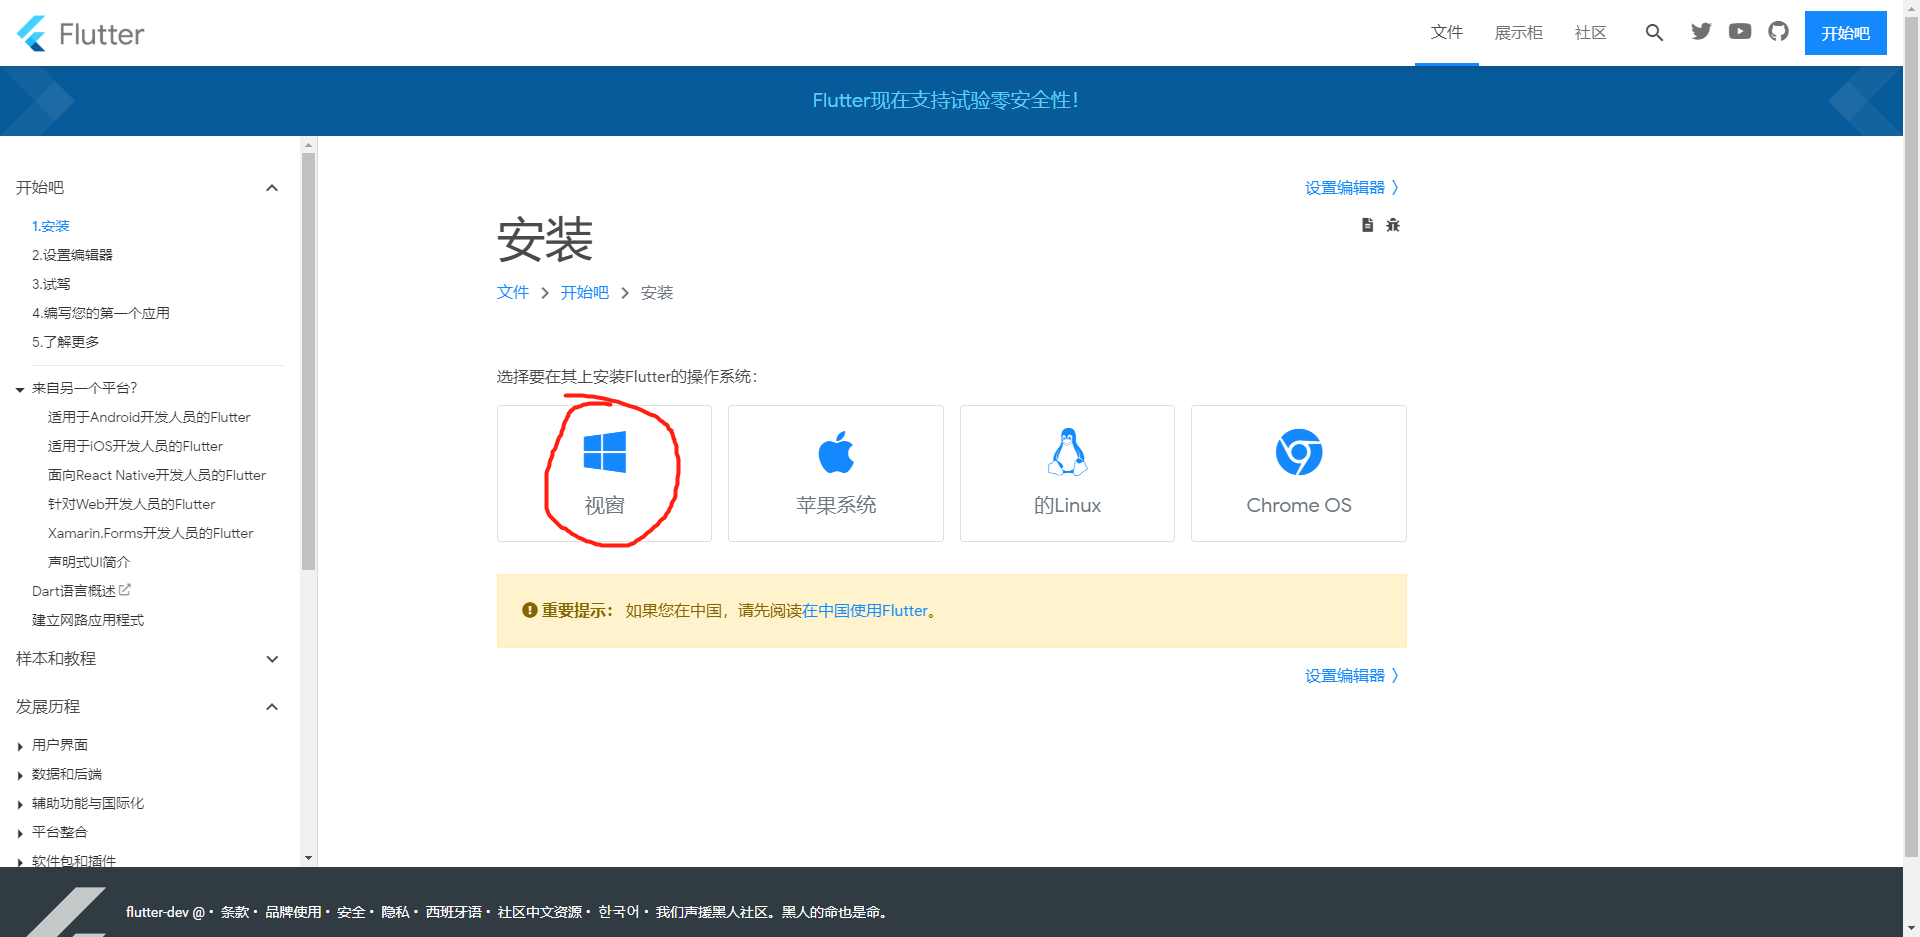
Task: Open flutter-dev @ footer link
Action: [165, 912]
